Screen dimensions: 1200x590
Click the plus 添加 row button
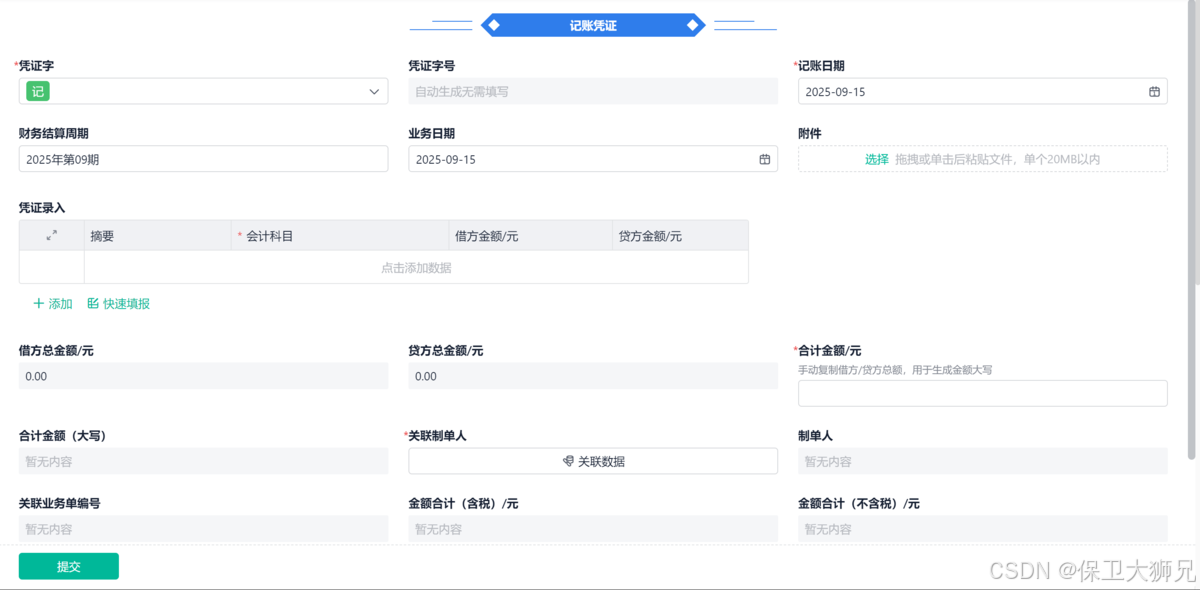tap(53, 304)
